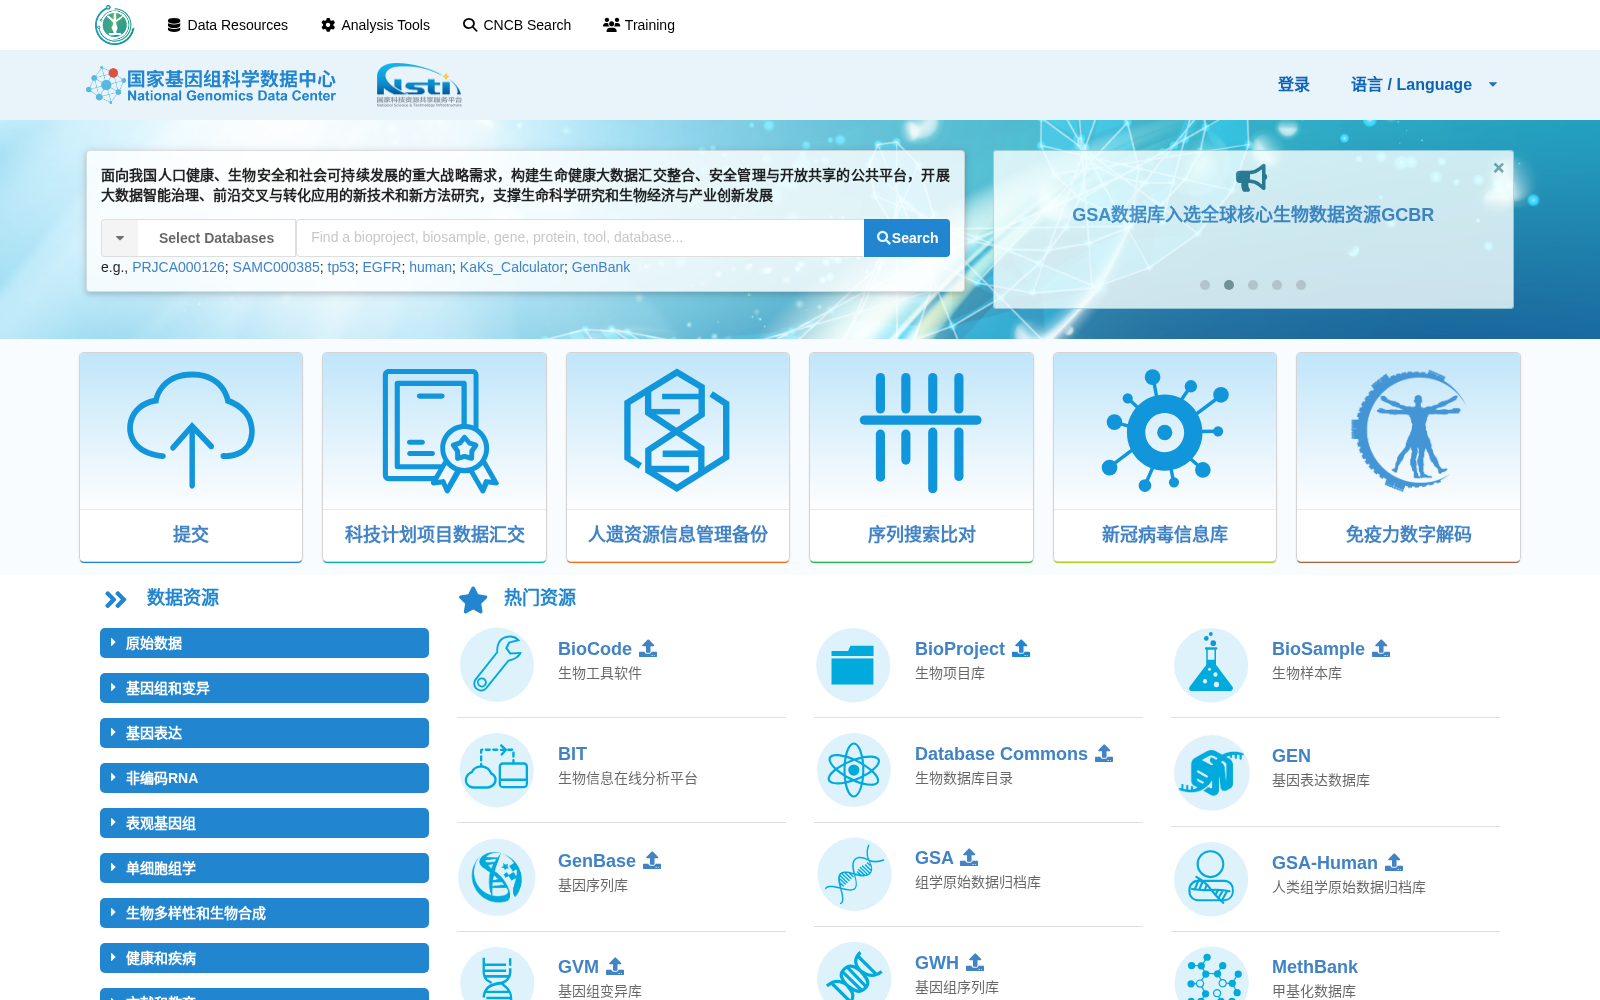The image size is (1600, 1000).
Task: Click the upload icon next to GenBase
Action: tap(652, 860)
